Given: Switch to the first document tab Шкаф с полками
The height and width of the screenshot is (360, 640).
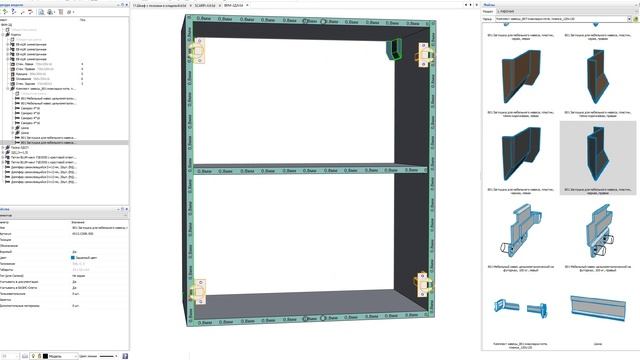Looking at the screenshot, I should (160, 5).
